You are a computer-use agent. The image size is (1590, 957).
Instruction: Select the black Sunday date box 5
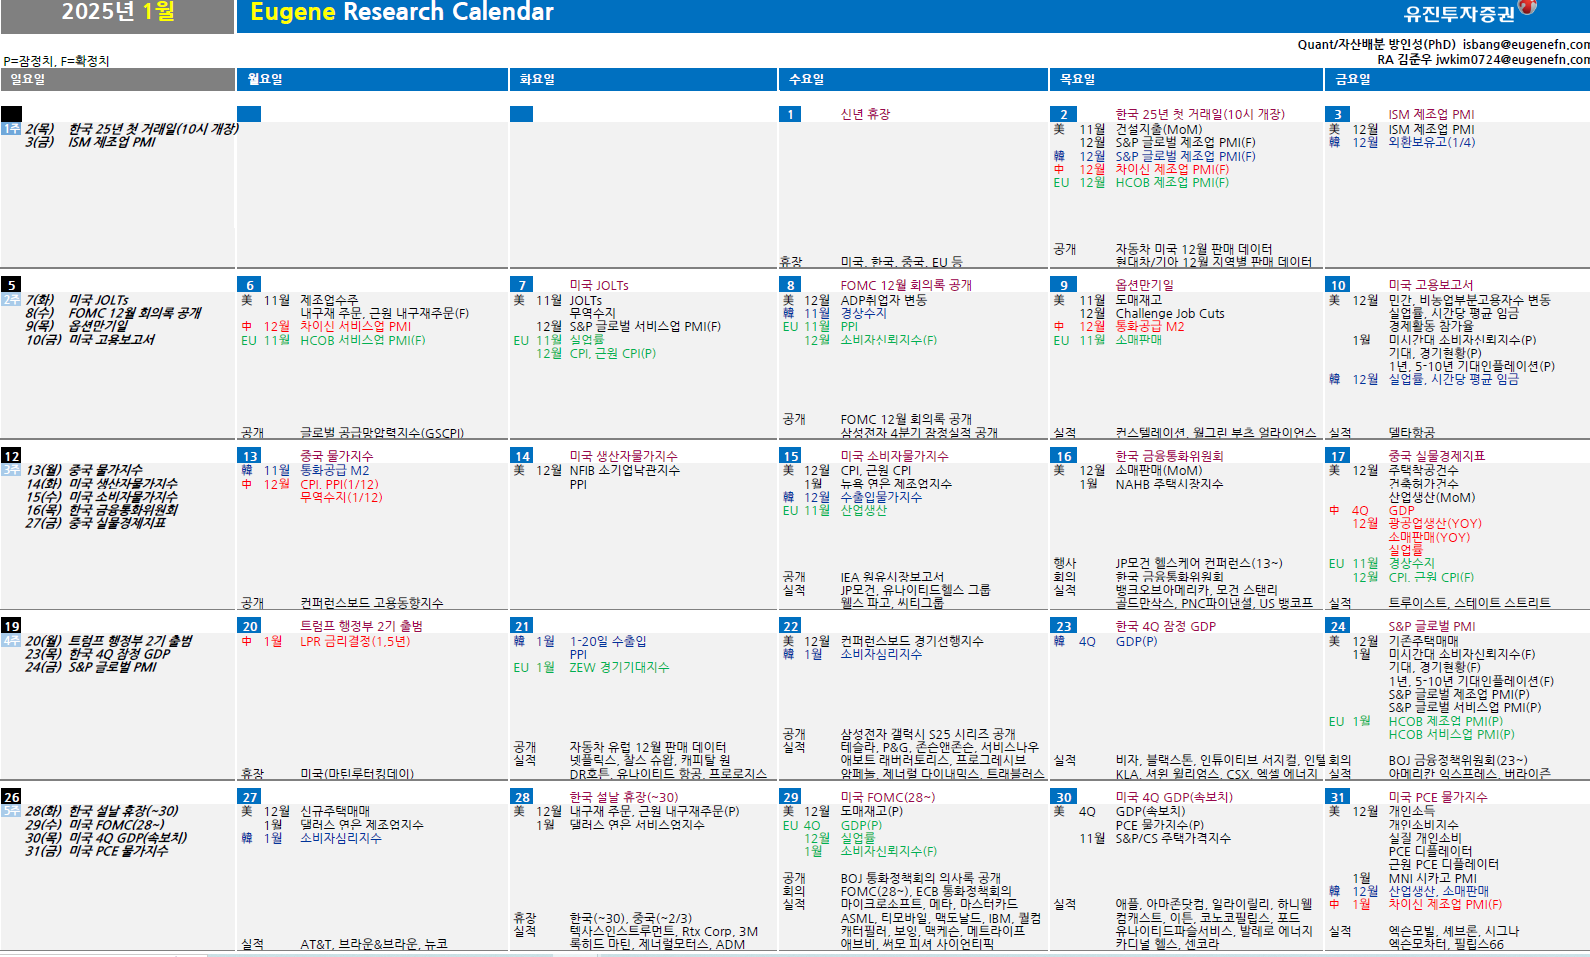point(11,285)
